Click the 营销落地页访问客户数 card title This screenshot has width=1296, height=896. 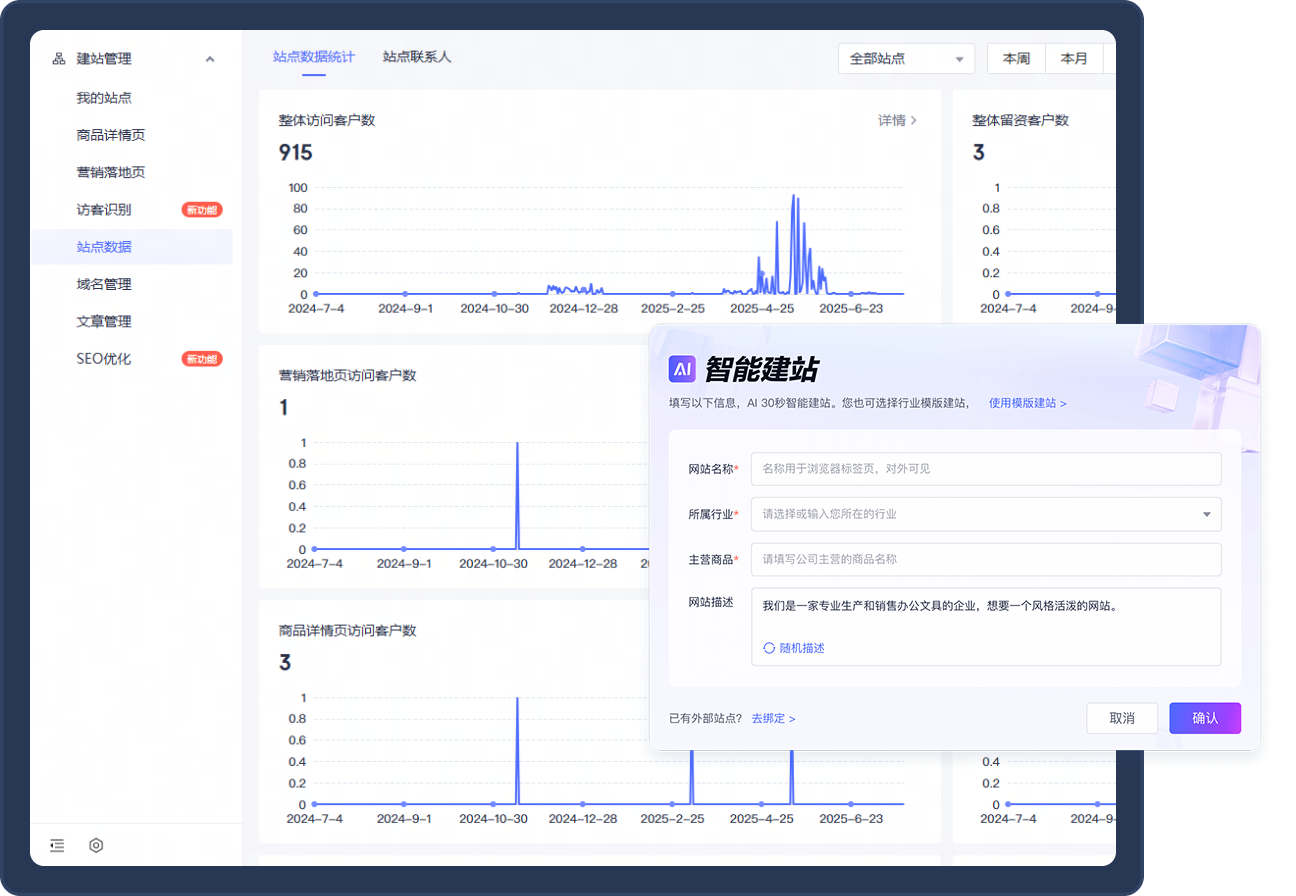tap(347, 376)
